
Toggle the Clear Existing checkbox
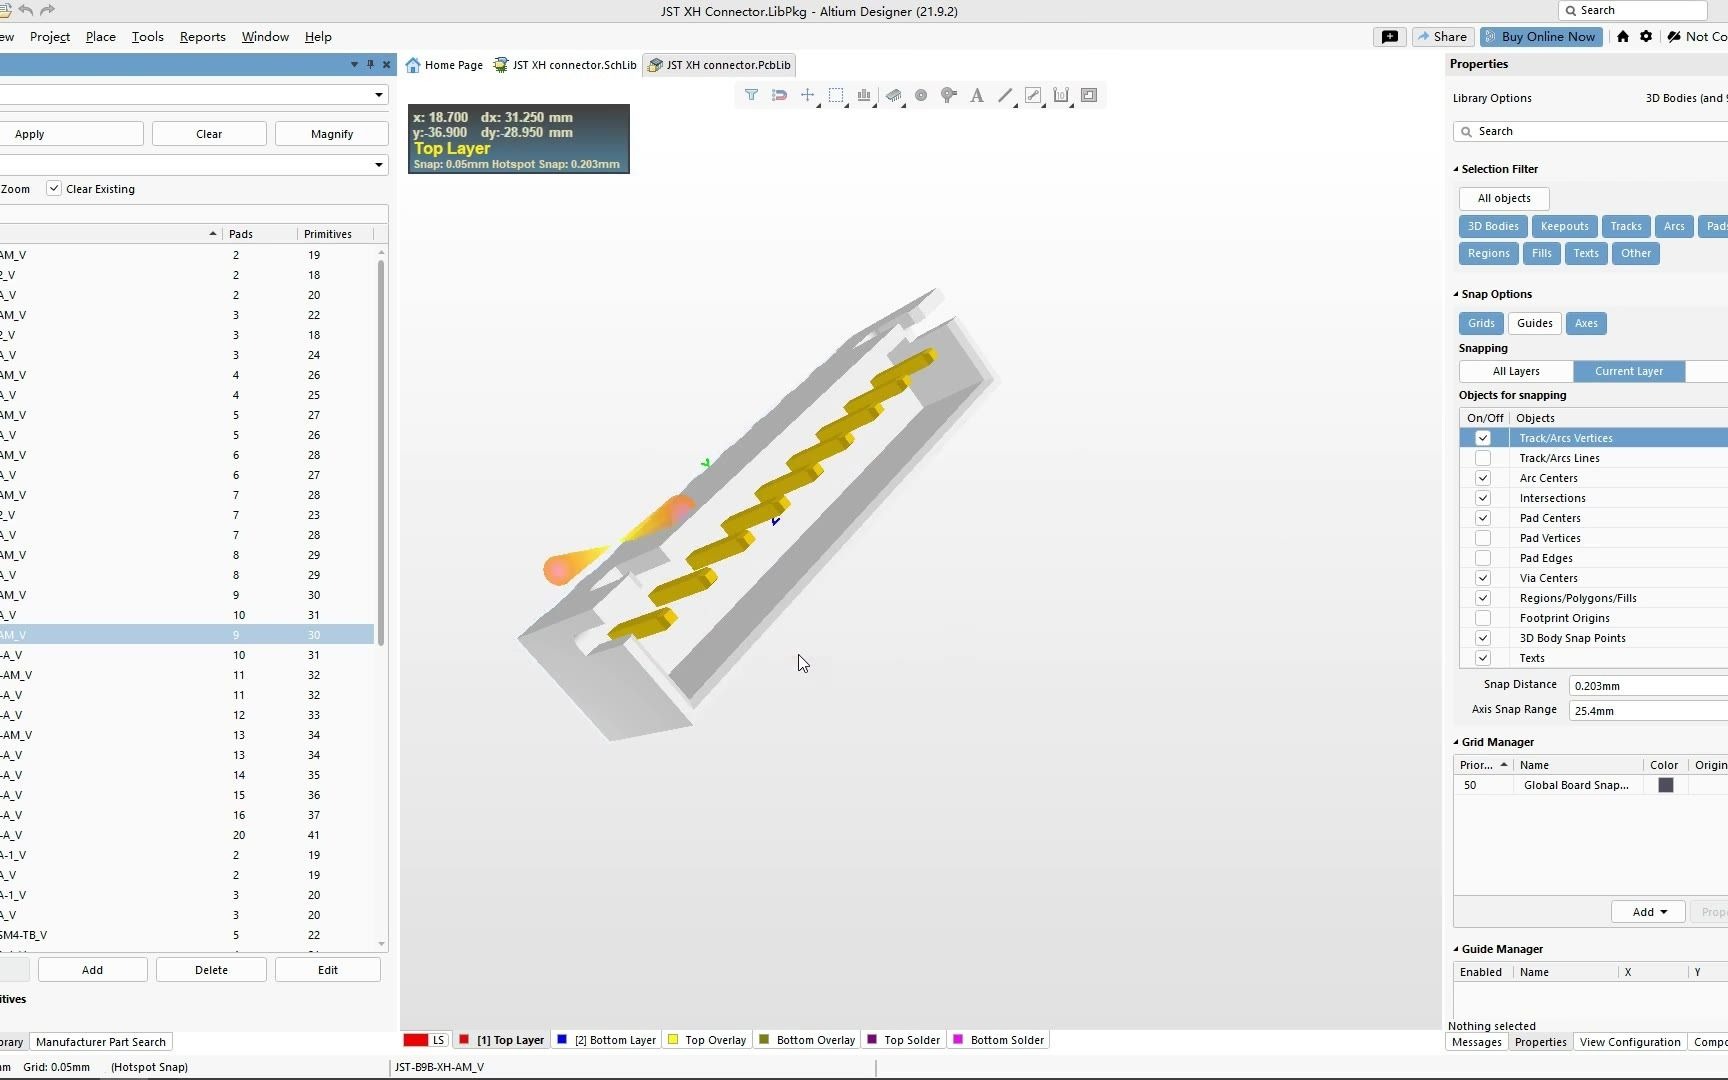(x=54, y=189)
